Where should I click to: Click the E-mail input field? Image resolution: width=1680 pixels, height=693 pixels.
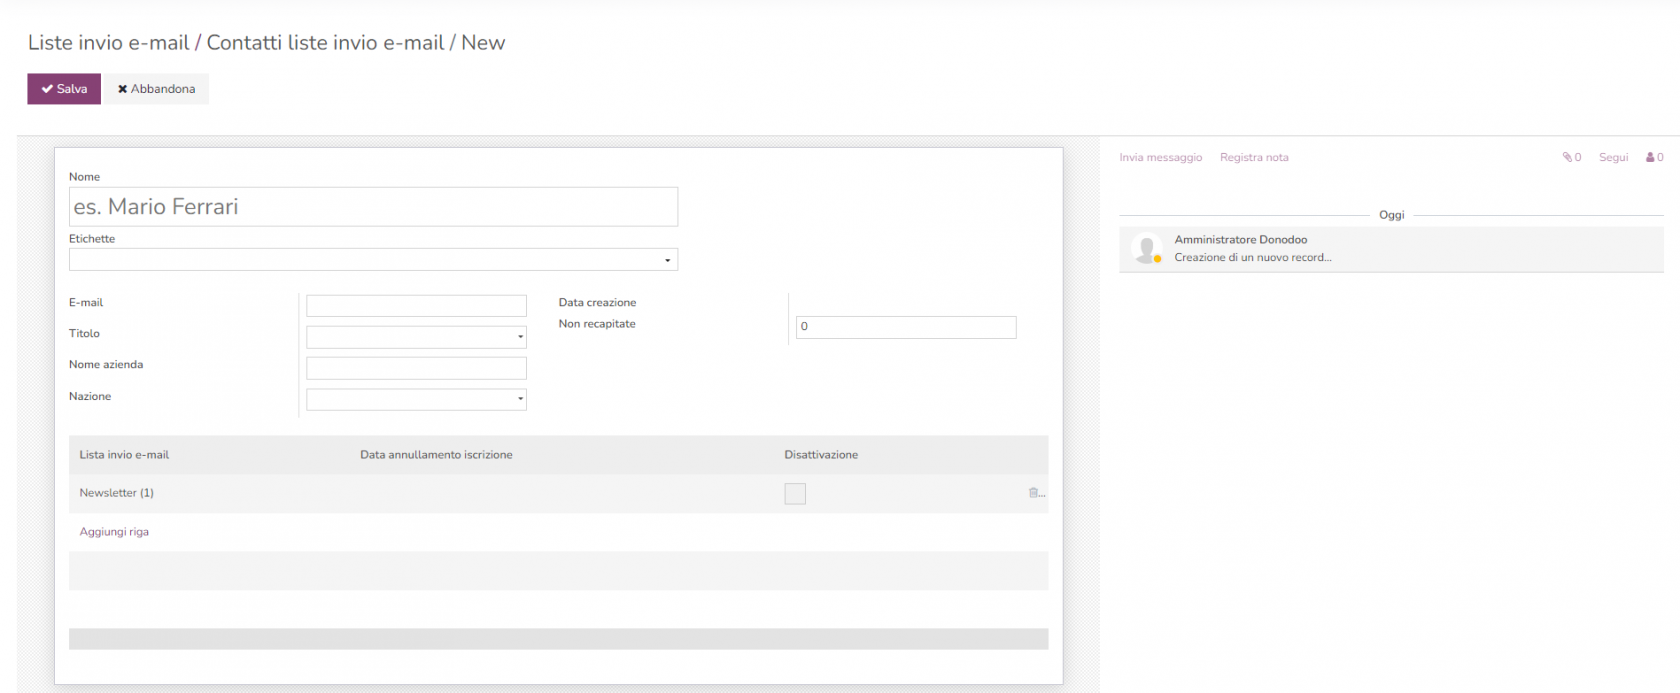click(416, 306)
